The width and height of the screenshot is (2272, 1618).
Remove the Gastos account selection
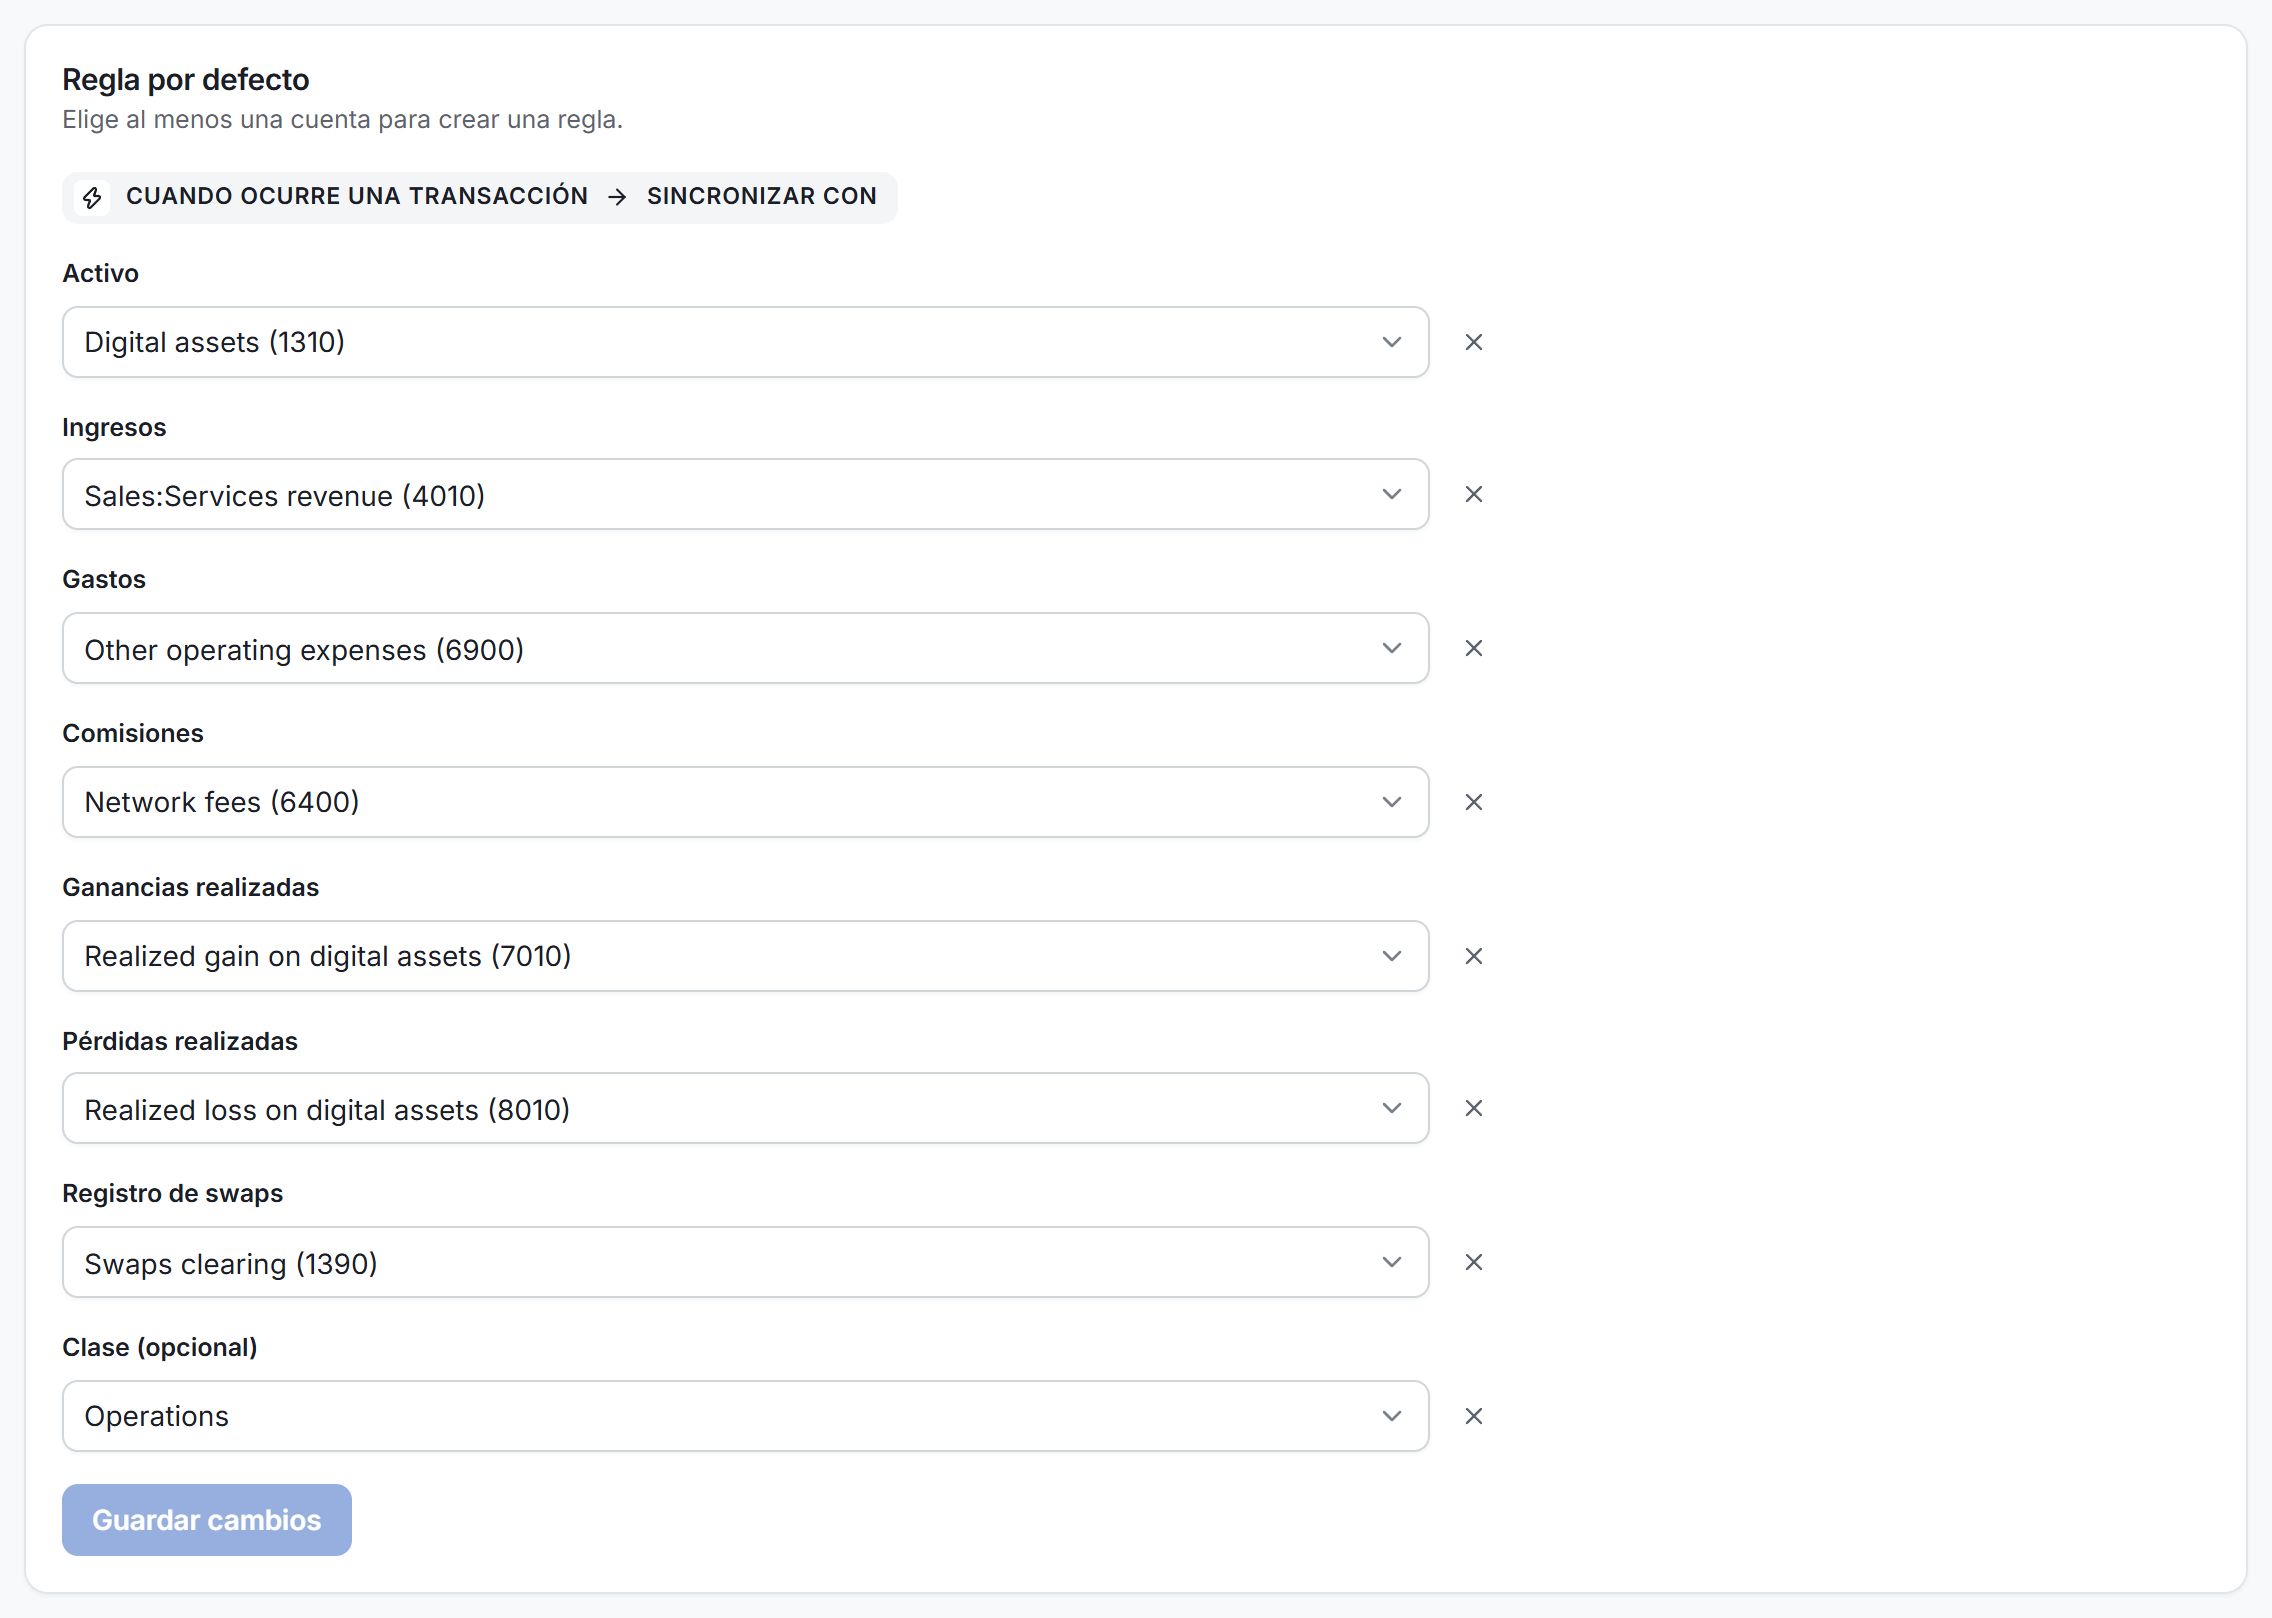click(x=1473, y=648)
